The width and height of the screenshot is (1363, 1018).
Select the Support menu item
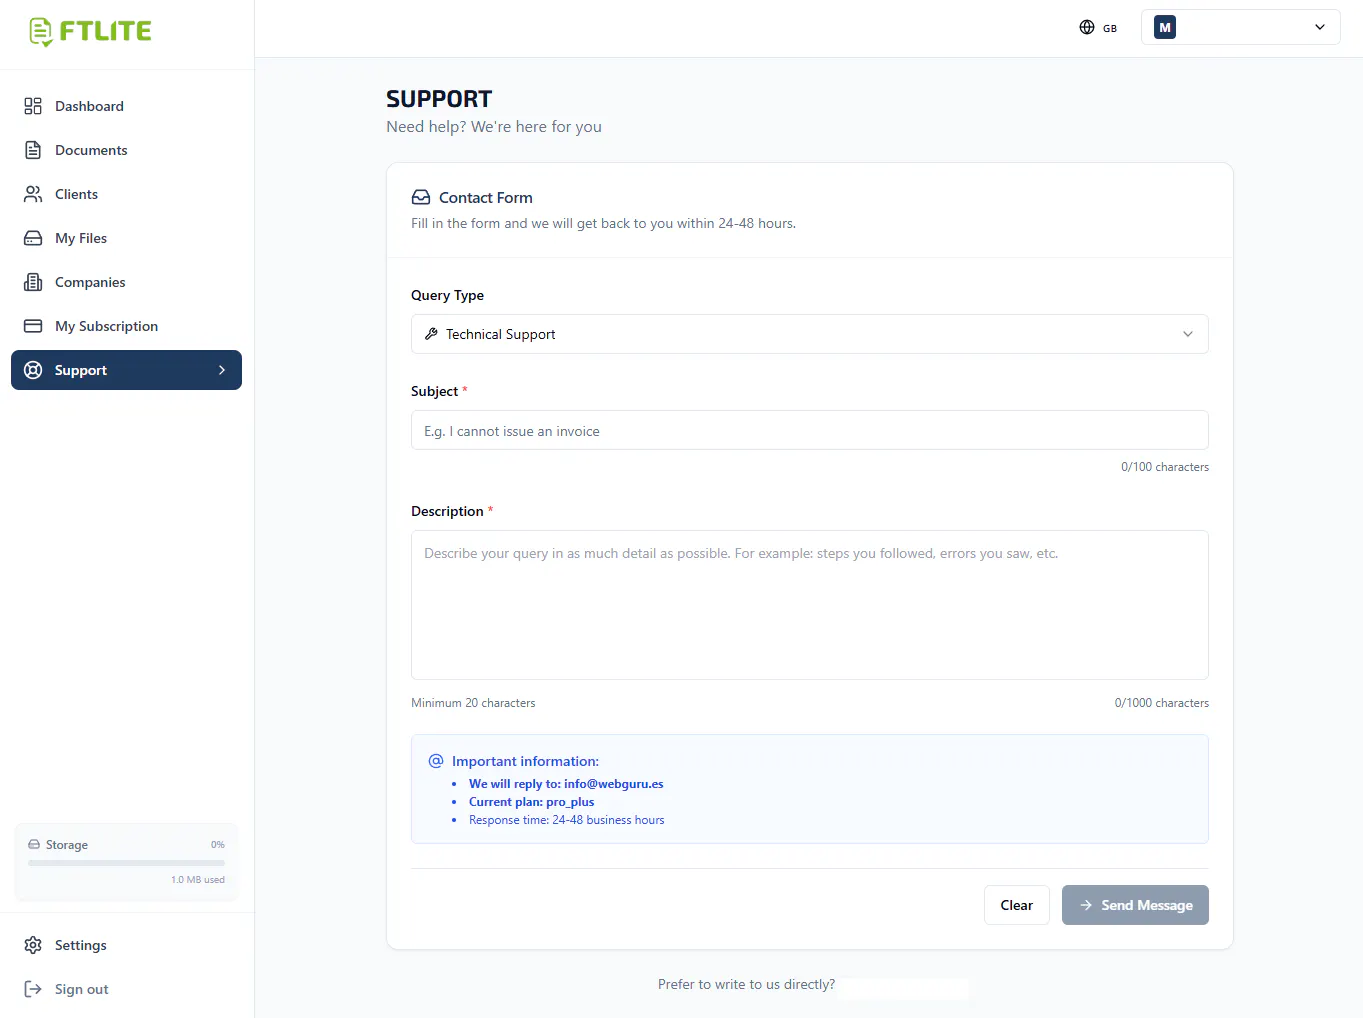pyautogui.click(x=126, y=370)
